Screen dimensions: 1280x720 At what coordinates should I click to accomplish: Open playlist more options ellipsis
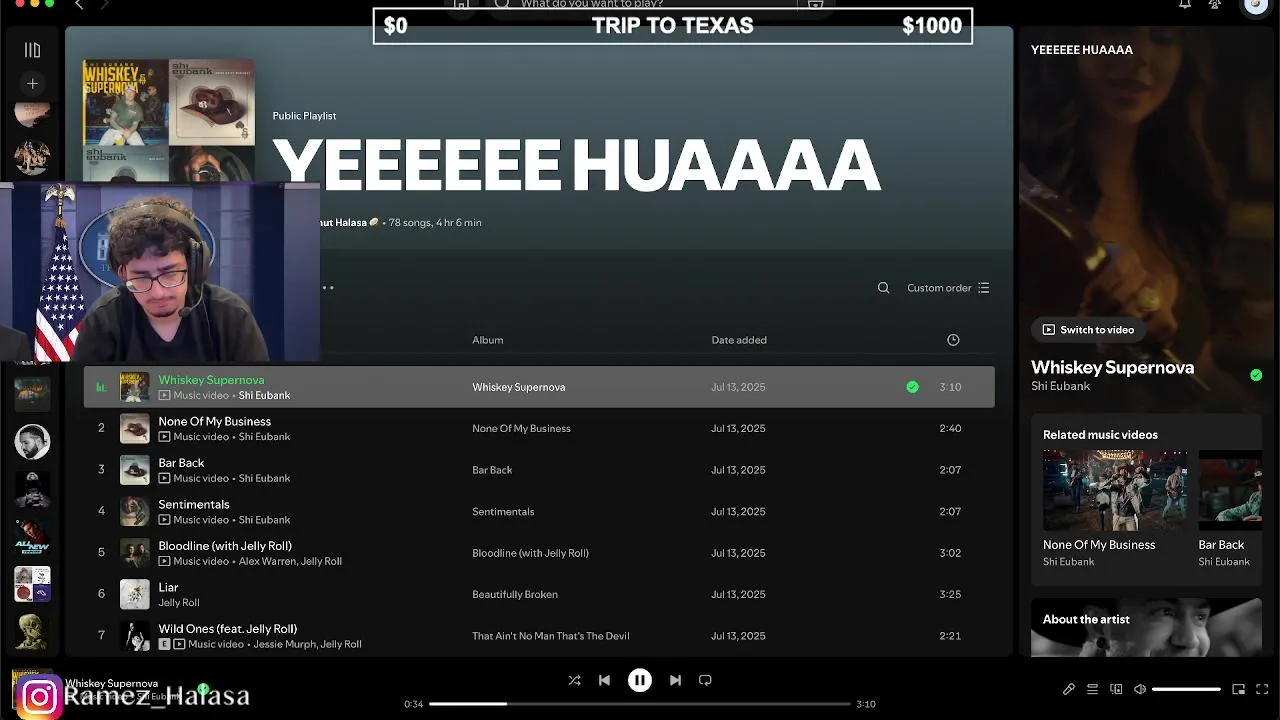tap(327, 288)
